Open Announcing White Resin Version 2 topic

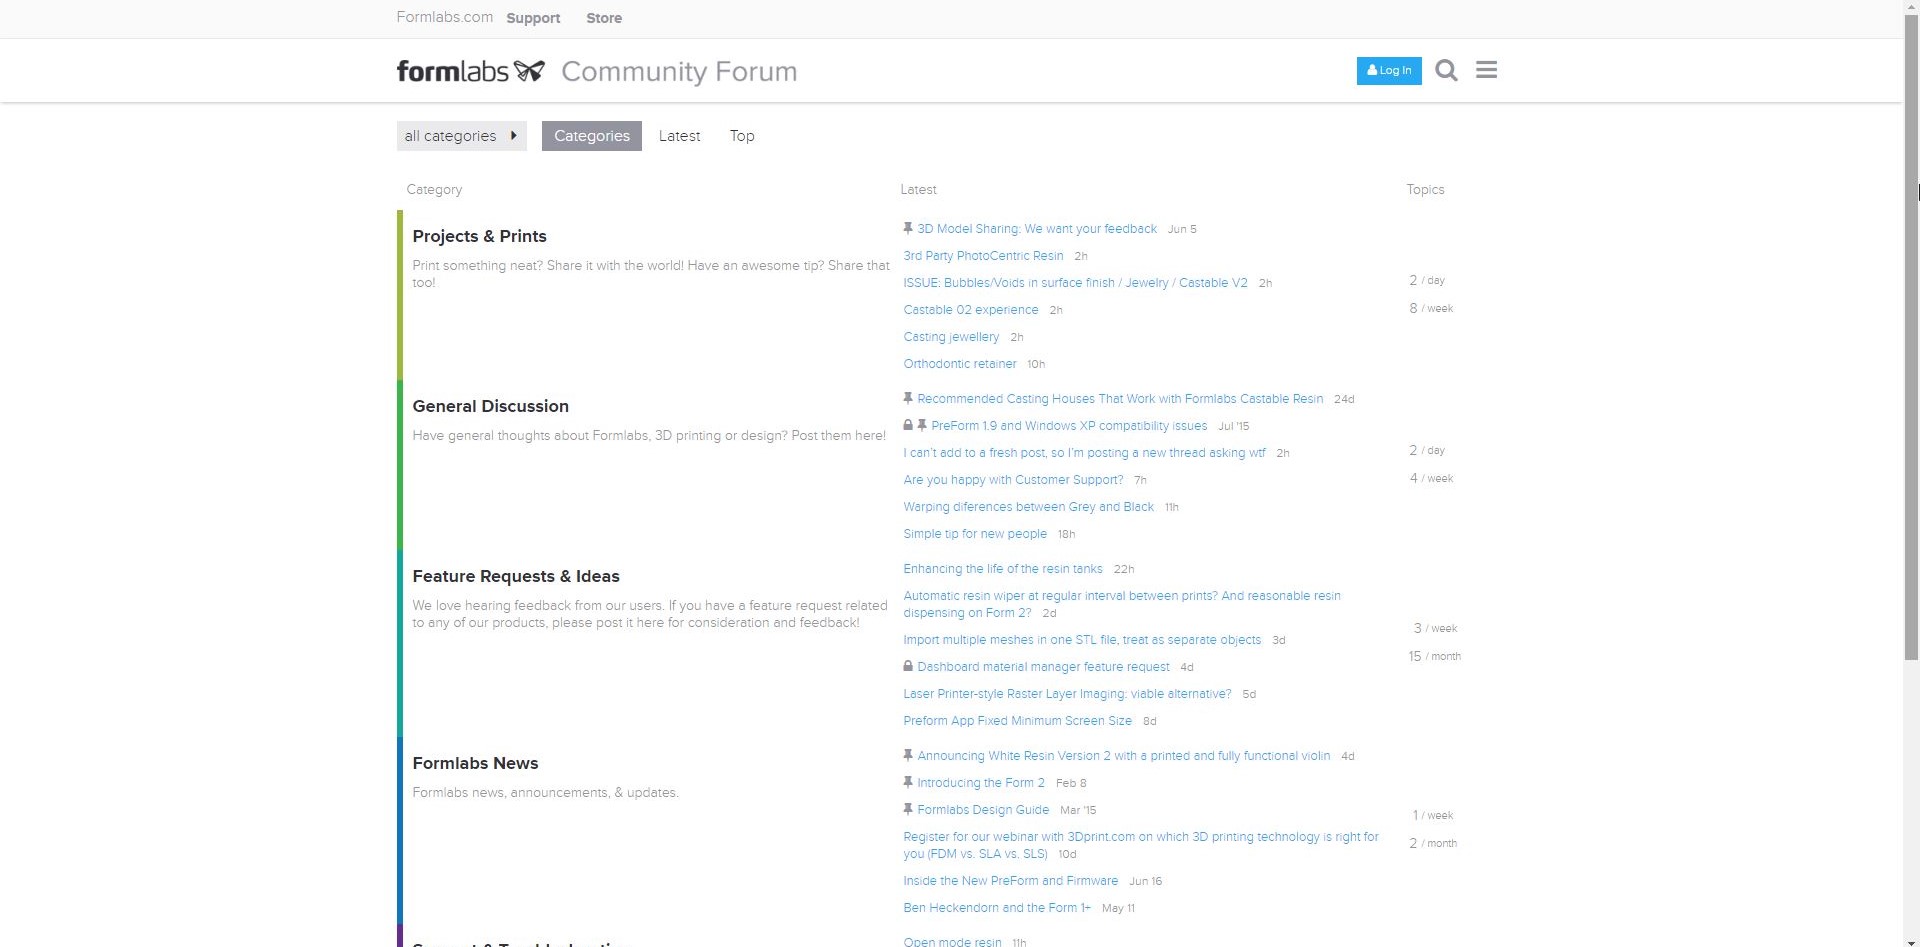[x=1123, y=756]
